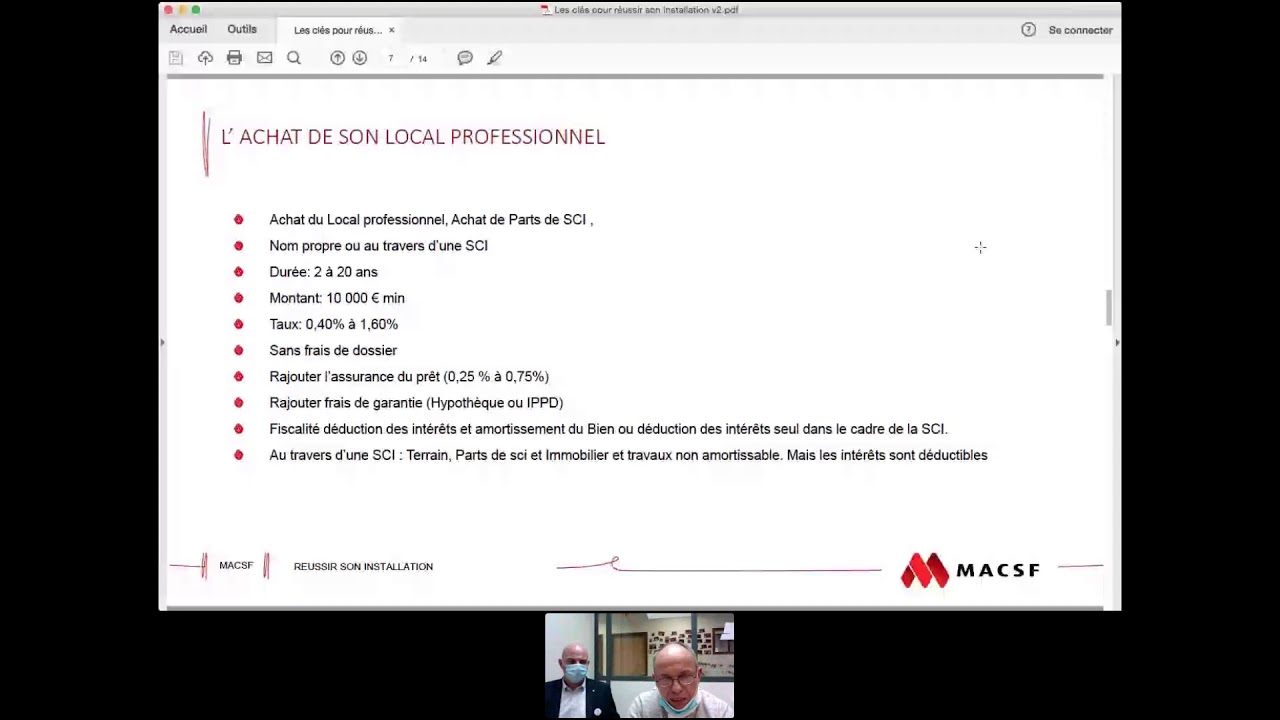Image resolution: width=1280 pixels, height=720 pixels.
Task: Click the page number field showing 7
Action: [391, 58]
